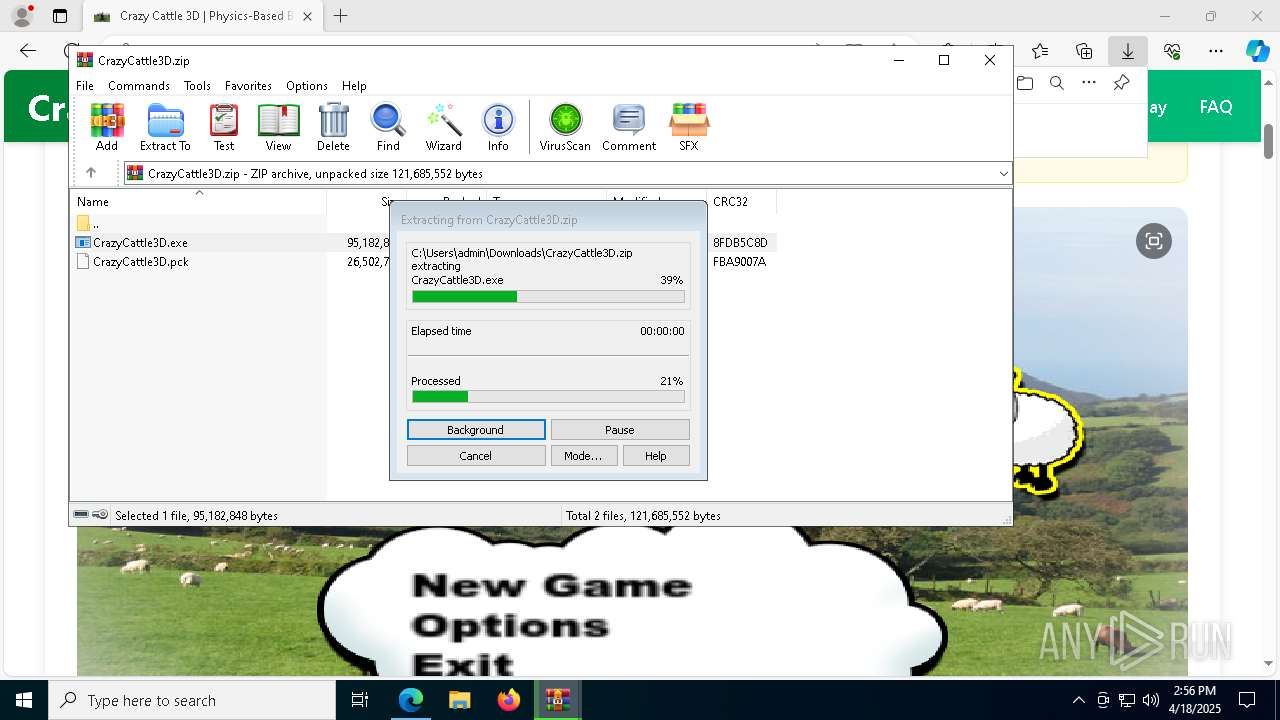Pause the extraction
Viewport: 1280px width, 720px height.
tap(620, 429)
